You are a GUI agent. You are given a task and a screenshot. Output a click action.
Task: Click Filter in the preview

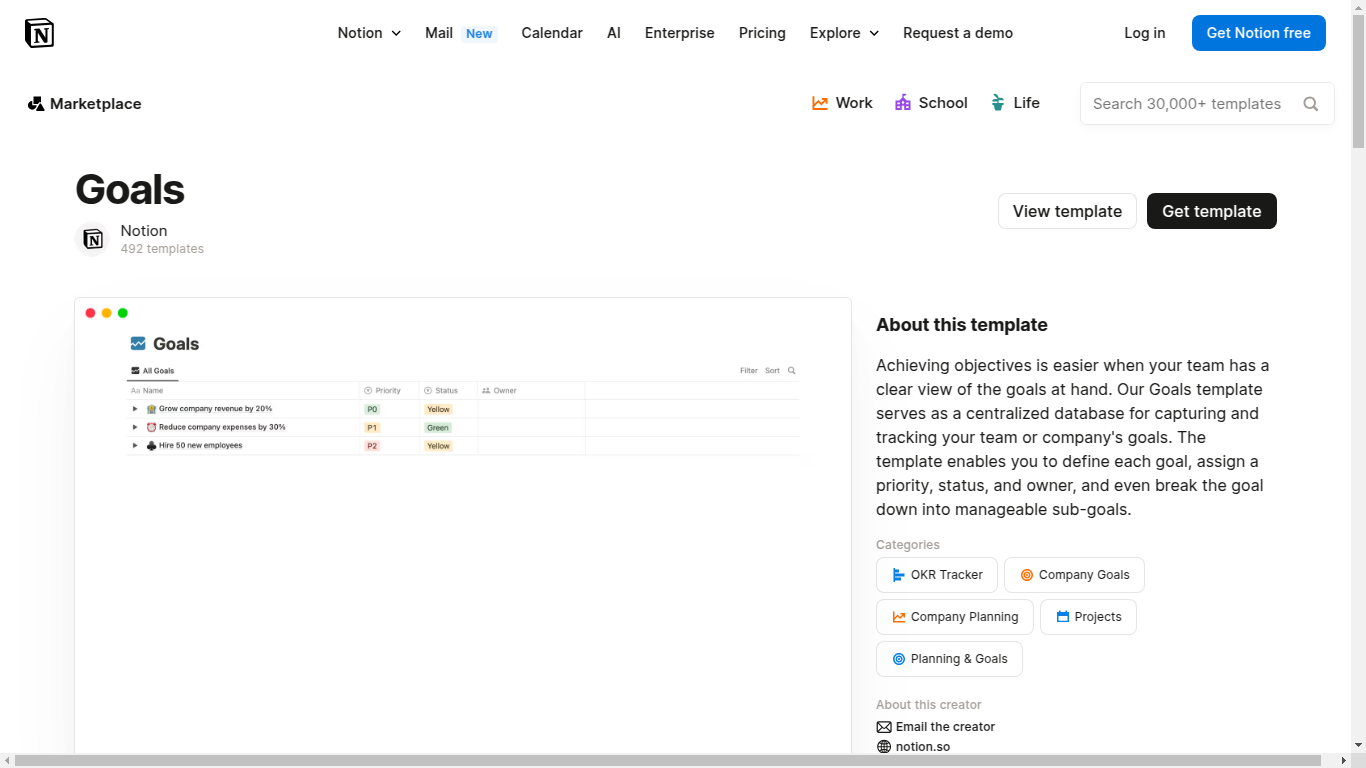tap(749, 371)
